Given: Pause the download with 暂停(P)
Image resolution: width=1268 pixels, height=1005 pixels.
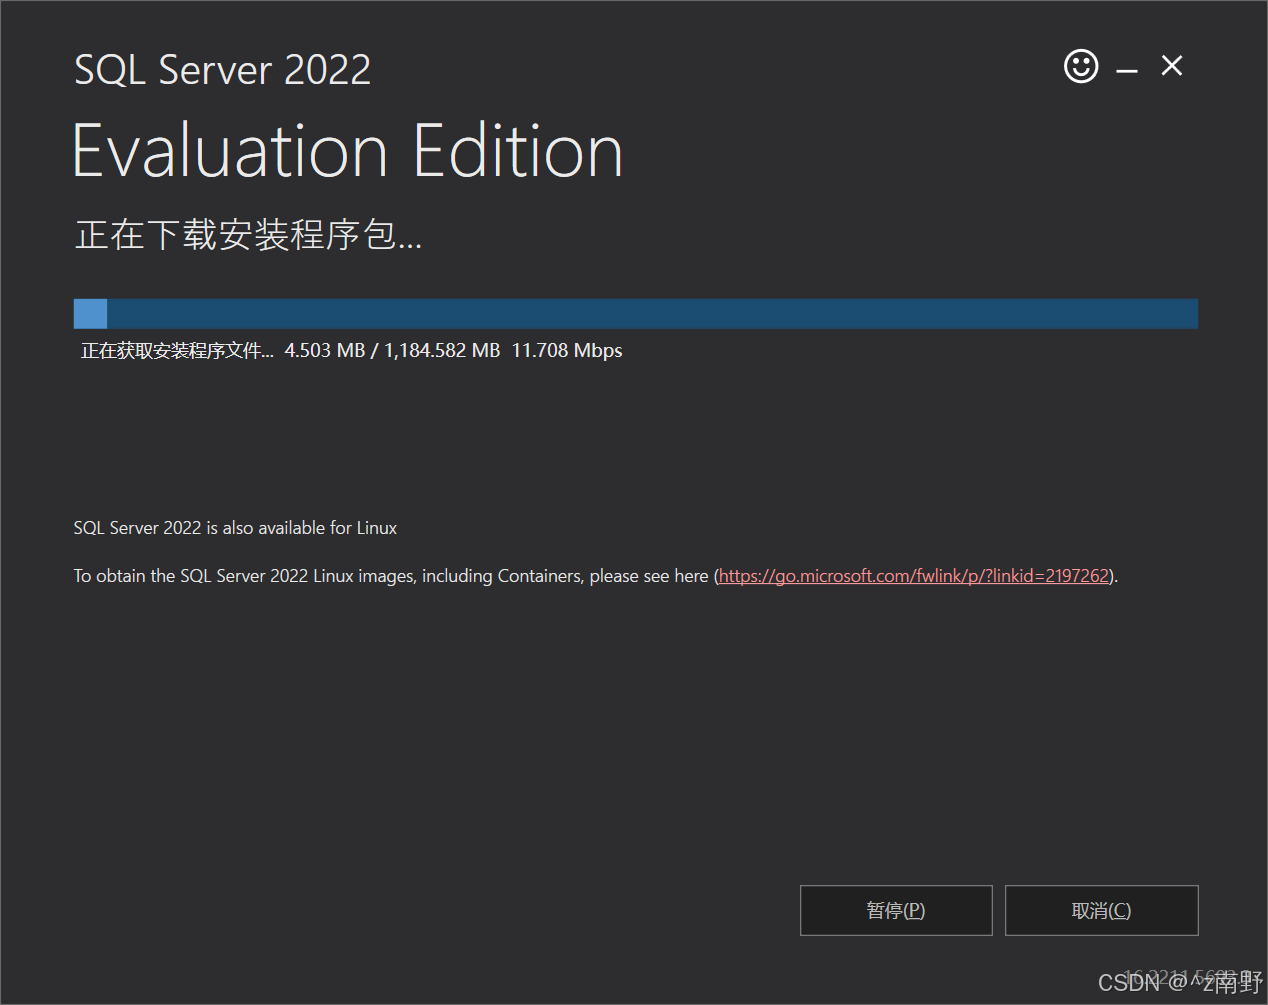Looking at the screenshot, I should pyautogui.click(x=896, y=910).
